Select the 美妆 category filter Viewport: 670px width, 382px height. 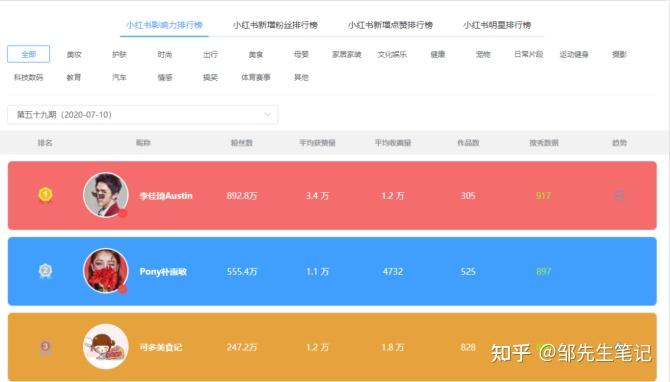(74, 54)
